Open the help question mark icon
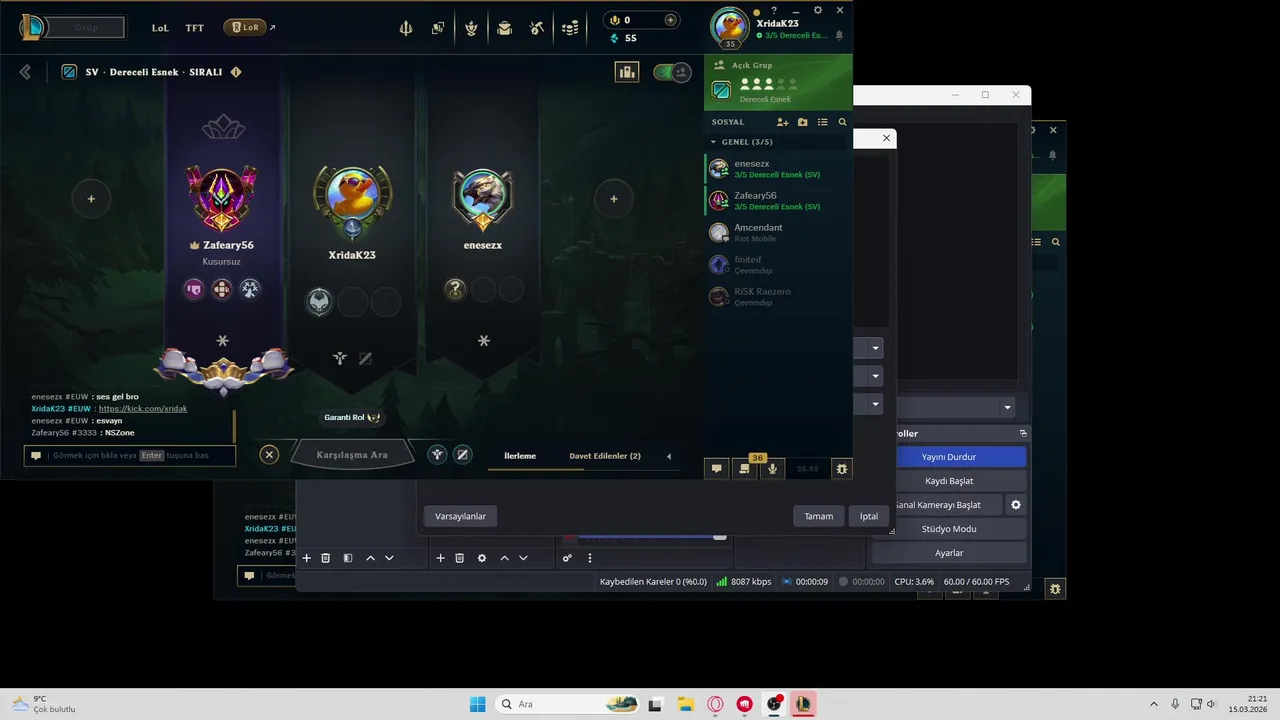Image resolution: width=1280 pixels, height=720 pixels. [x=774, y=10]
